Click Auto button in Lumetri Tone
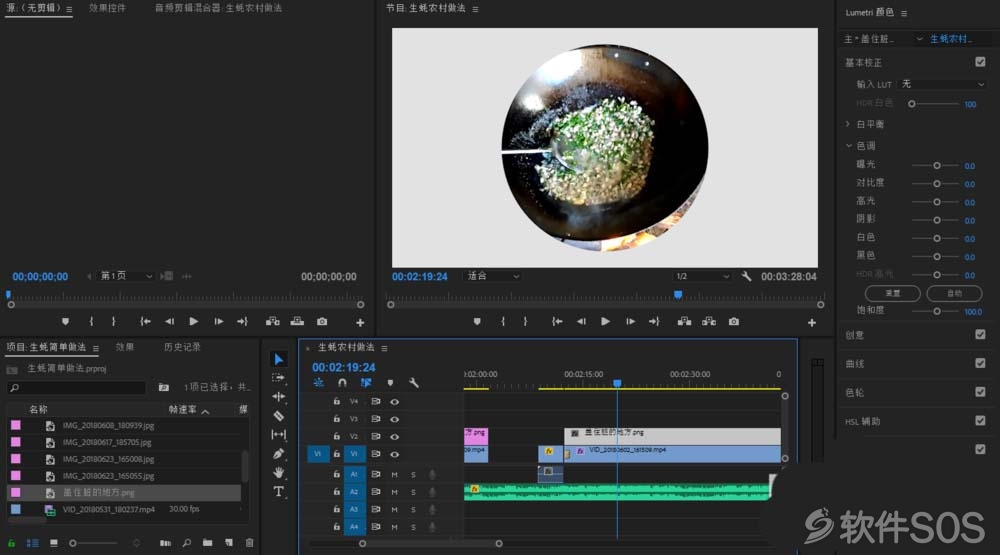The image size is (1000, 555). 954,293
